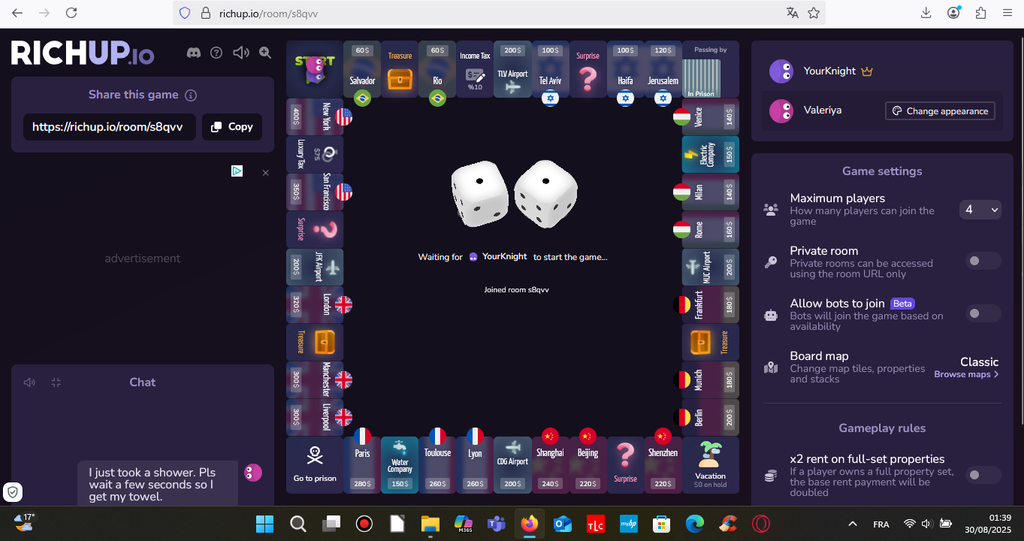The width and height of the screenshot is (1024, 541).
Task: Click the purple YourKnight avatar
Action: [781, 71]
